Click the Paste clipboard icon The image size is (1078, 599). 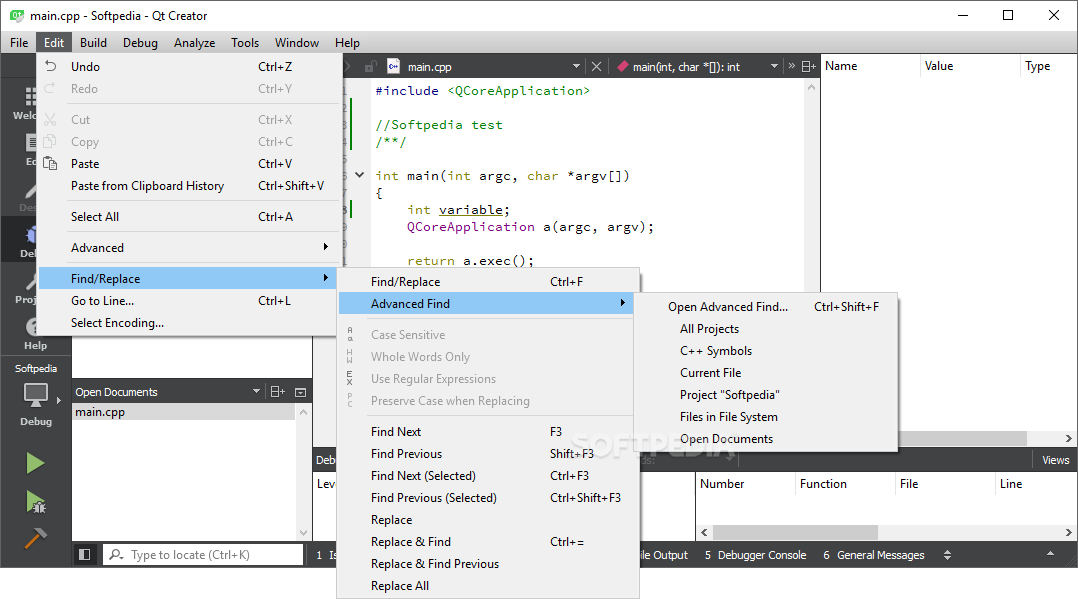[50, 163]
